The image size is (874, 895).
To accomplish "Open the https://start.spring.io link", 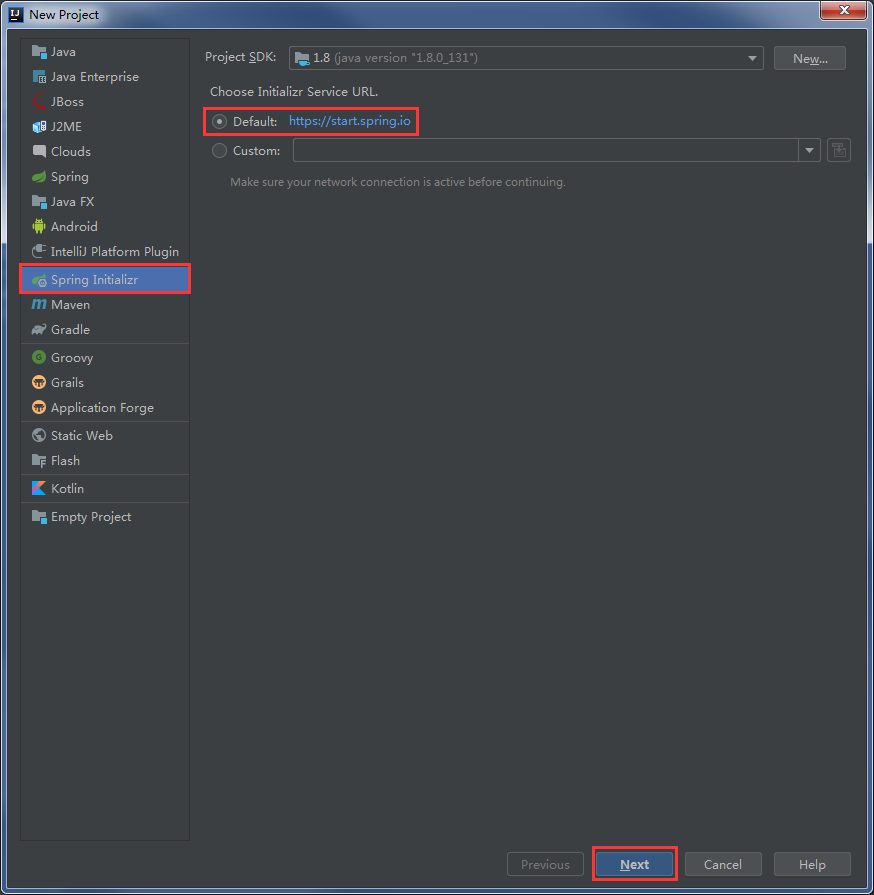I will click(349, 121).
